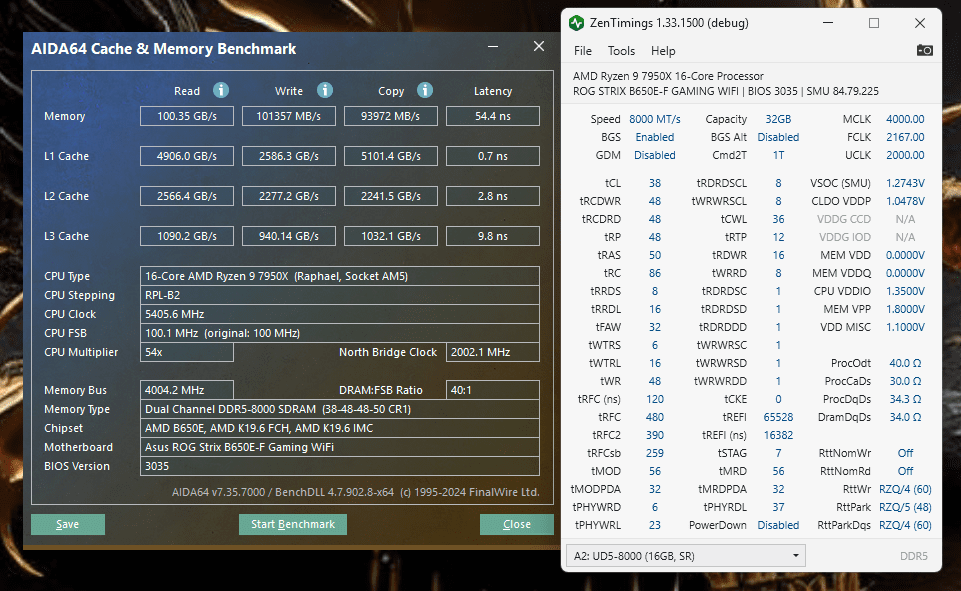Viewport: 961px width, 591px height.
Task: Click the L3 Cache write 940.14 GB/s value
Action: click(289, 236)
